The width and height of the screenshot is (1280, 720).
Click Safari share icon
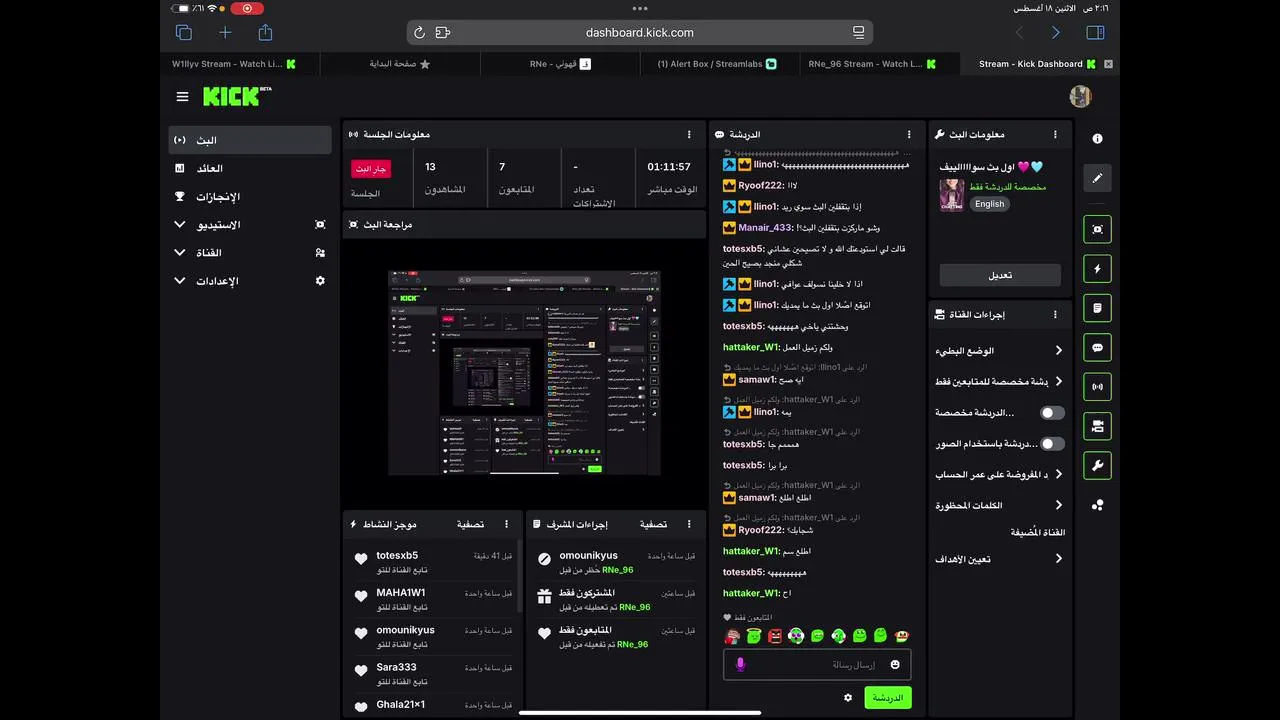265,32
